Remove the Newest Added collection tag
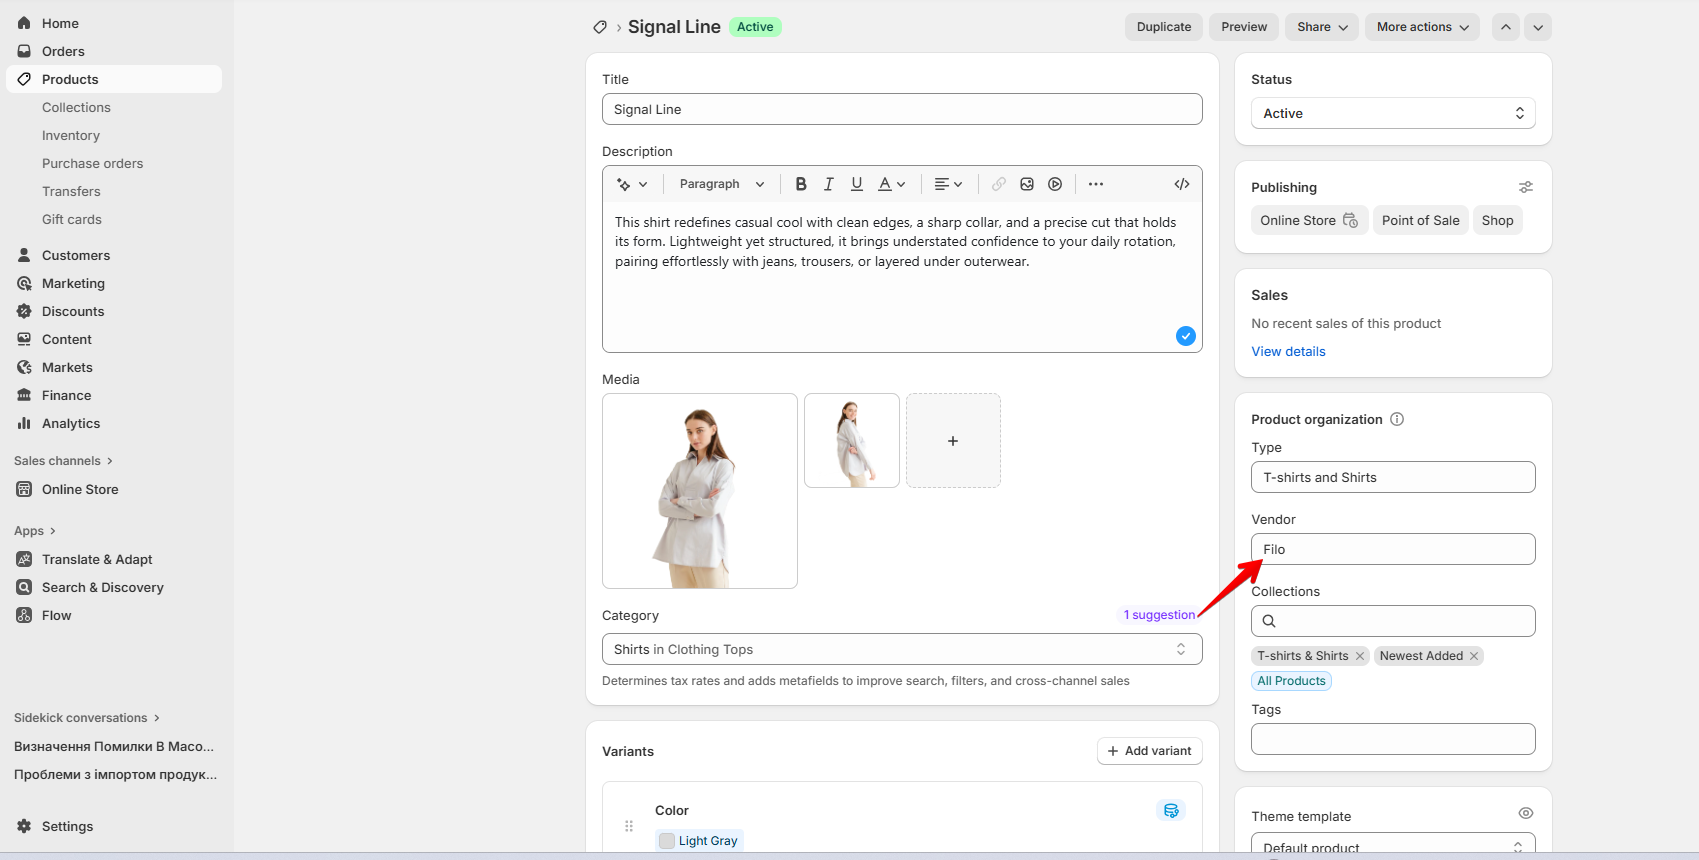The image size is (1699, 860). coord(1473,656)
